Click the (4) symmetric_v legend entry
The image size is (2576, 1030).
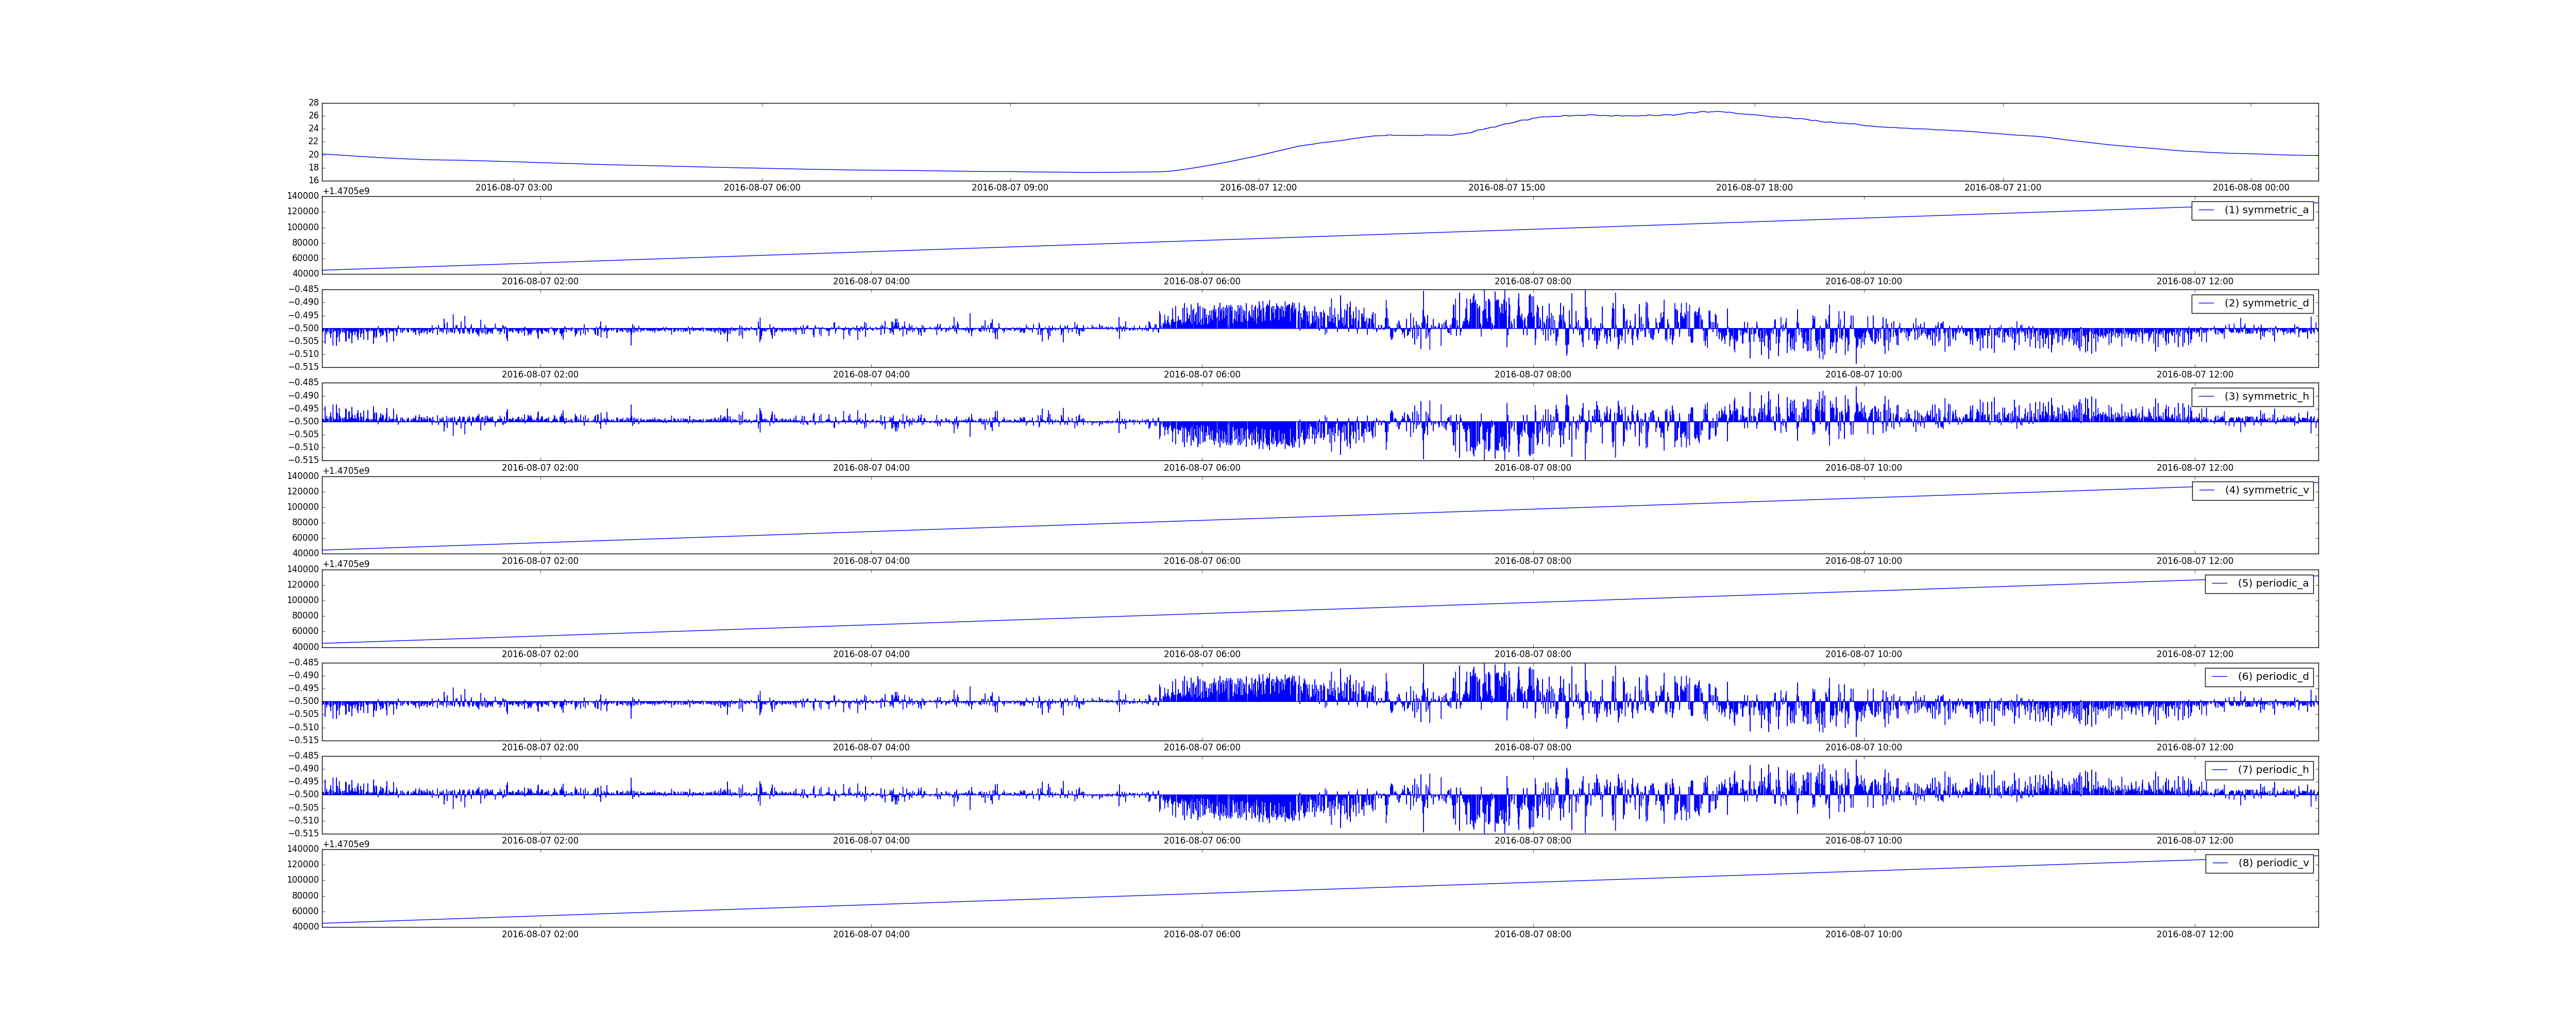point(2266,490)
